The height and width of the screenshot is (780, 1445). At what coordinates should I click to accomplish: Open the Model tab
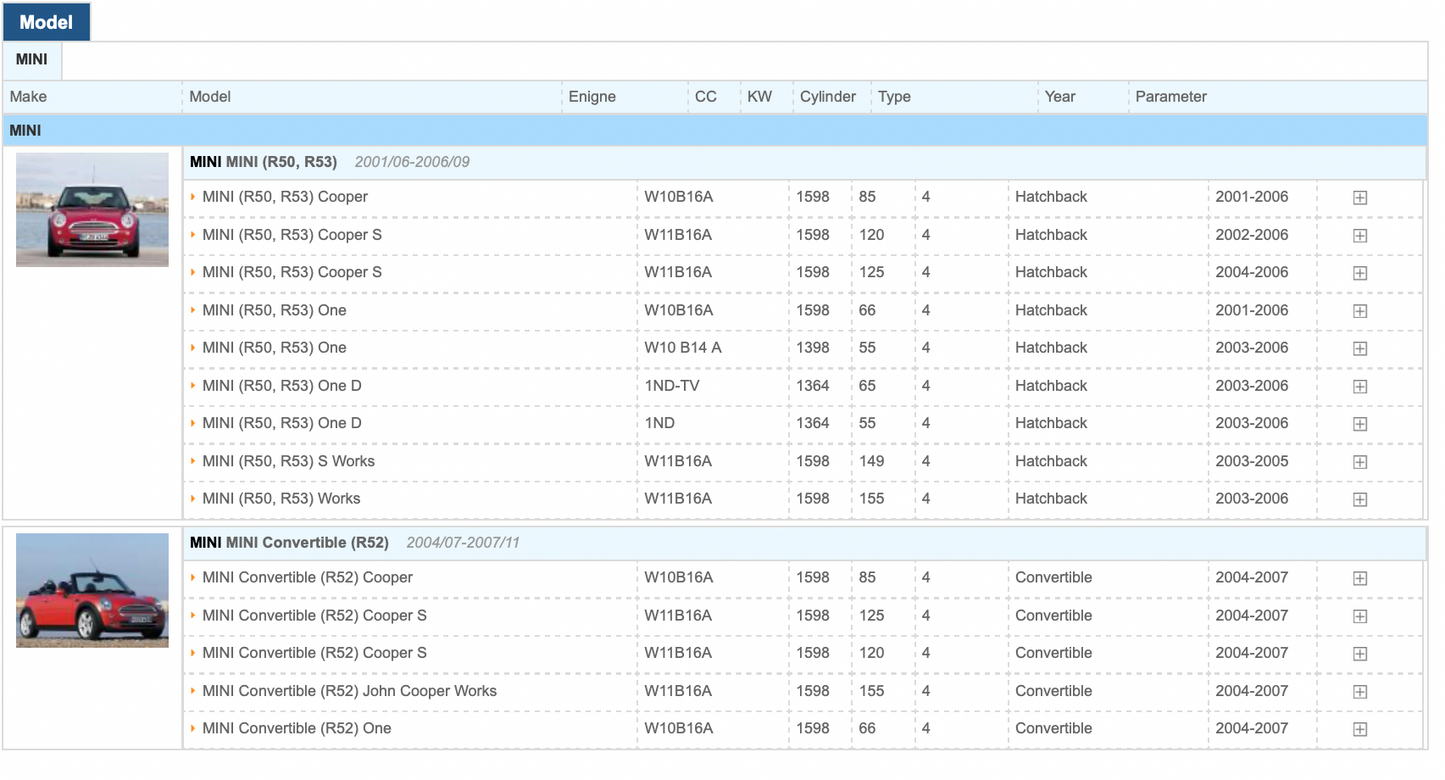46,22
